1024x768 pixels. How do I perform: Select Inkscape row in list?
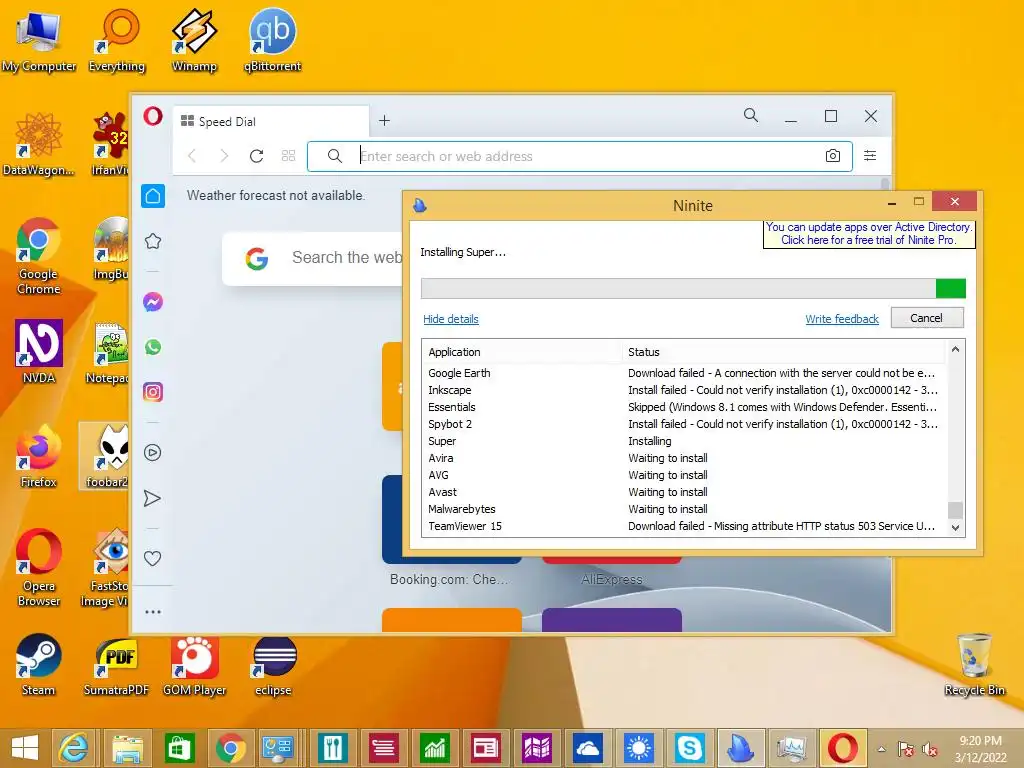pos(684,390)
